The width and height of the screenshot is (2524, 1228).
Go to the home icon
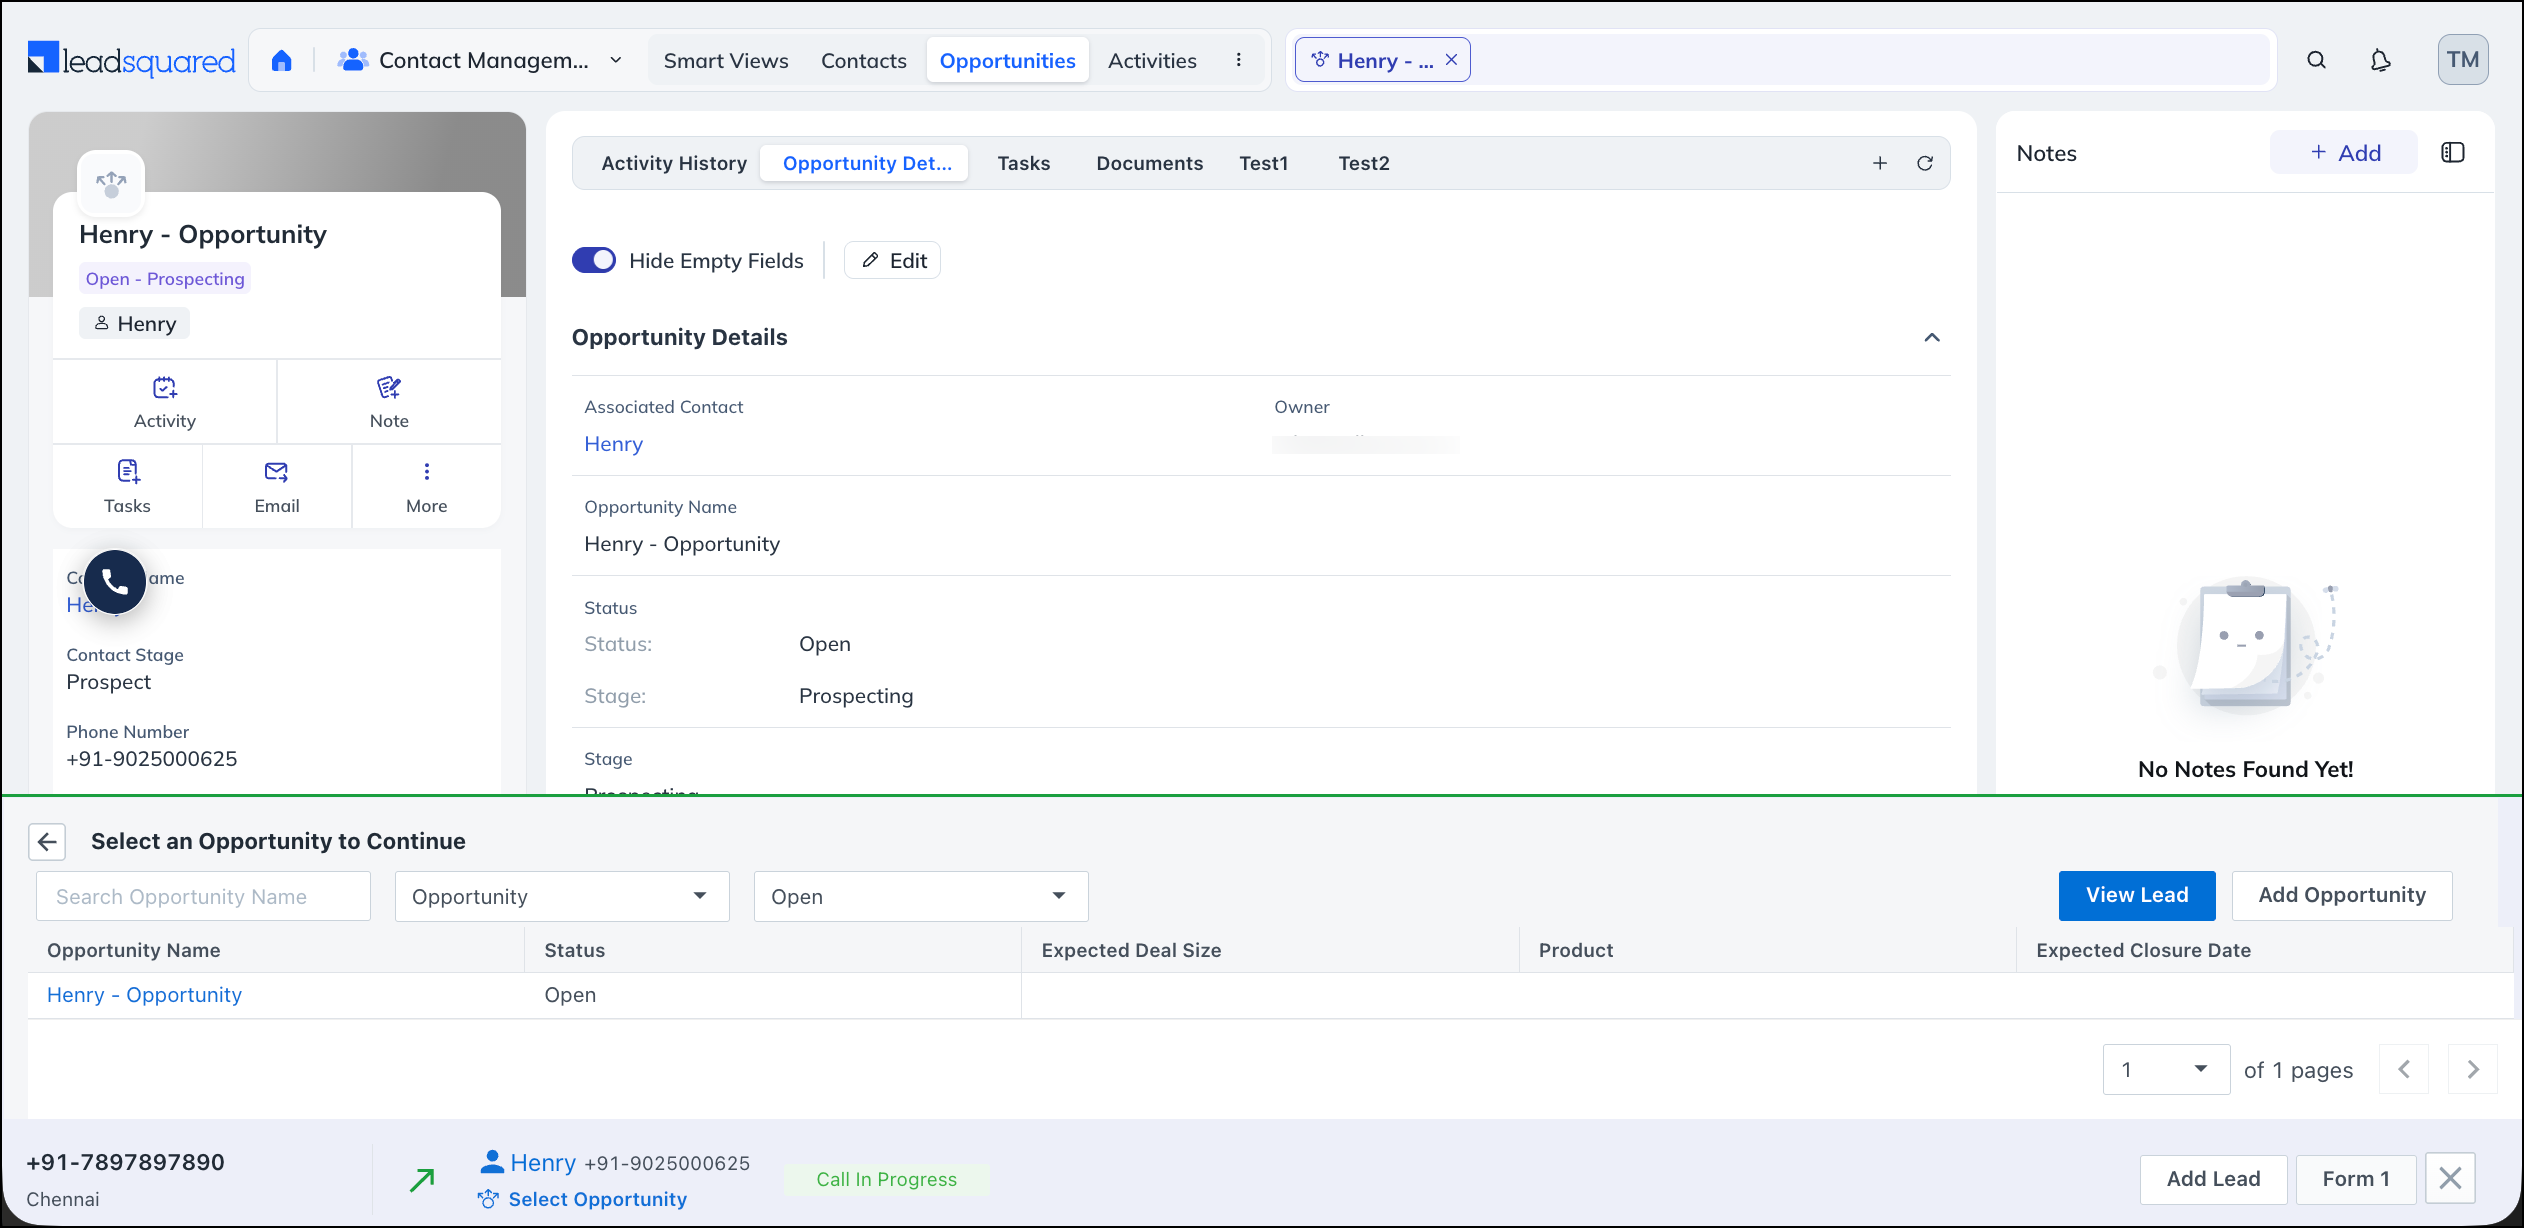click(282, 61)
